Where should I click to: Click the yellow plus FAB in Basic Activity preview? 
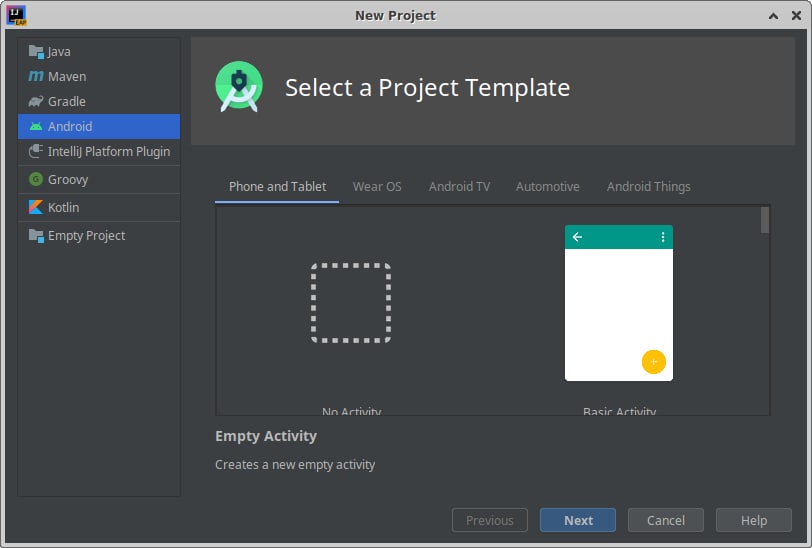pyautogui.click(x=654, y=362)
